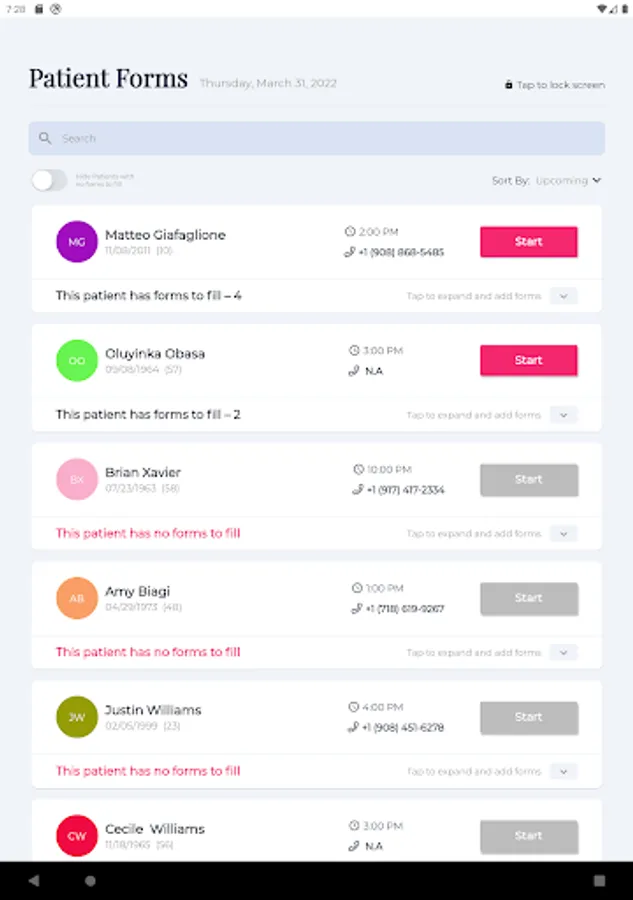The height and width of the screenshot is (900, 633).
Task: Tap Android home navigation button
Action: point(90,880)
